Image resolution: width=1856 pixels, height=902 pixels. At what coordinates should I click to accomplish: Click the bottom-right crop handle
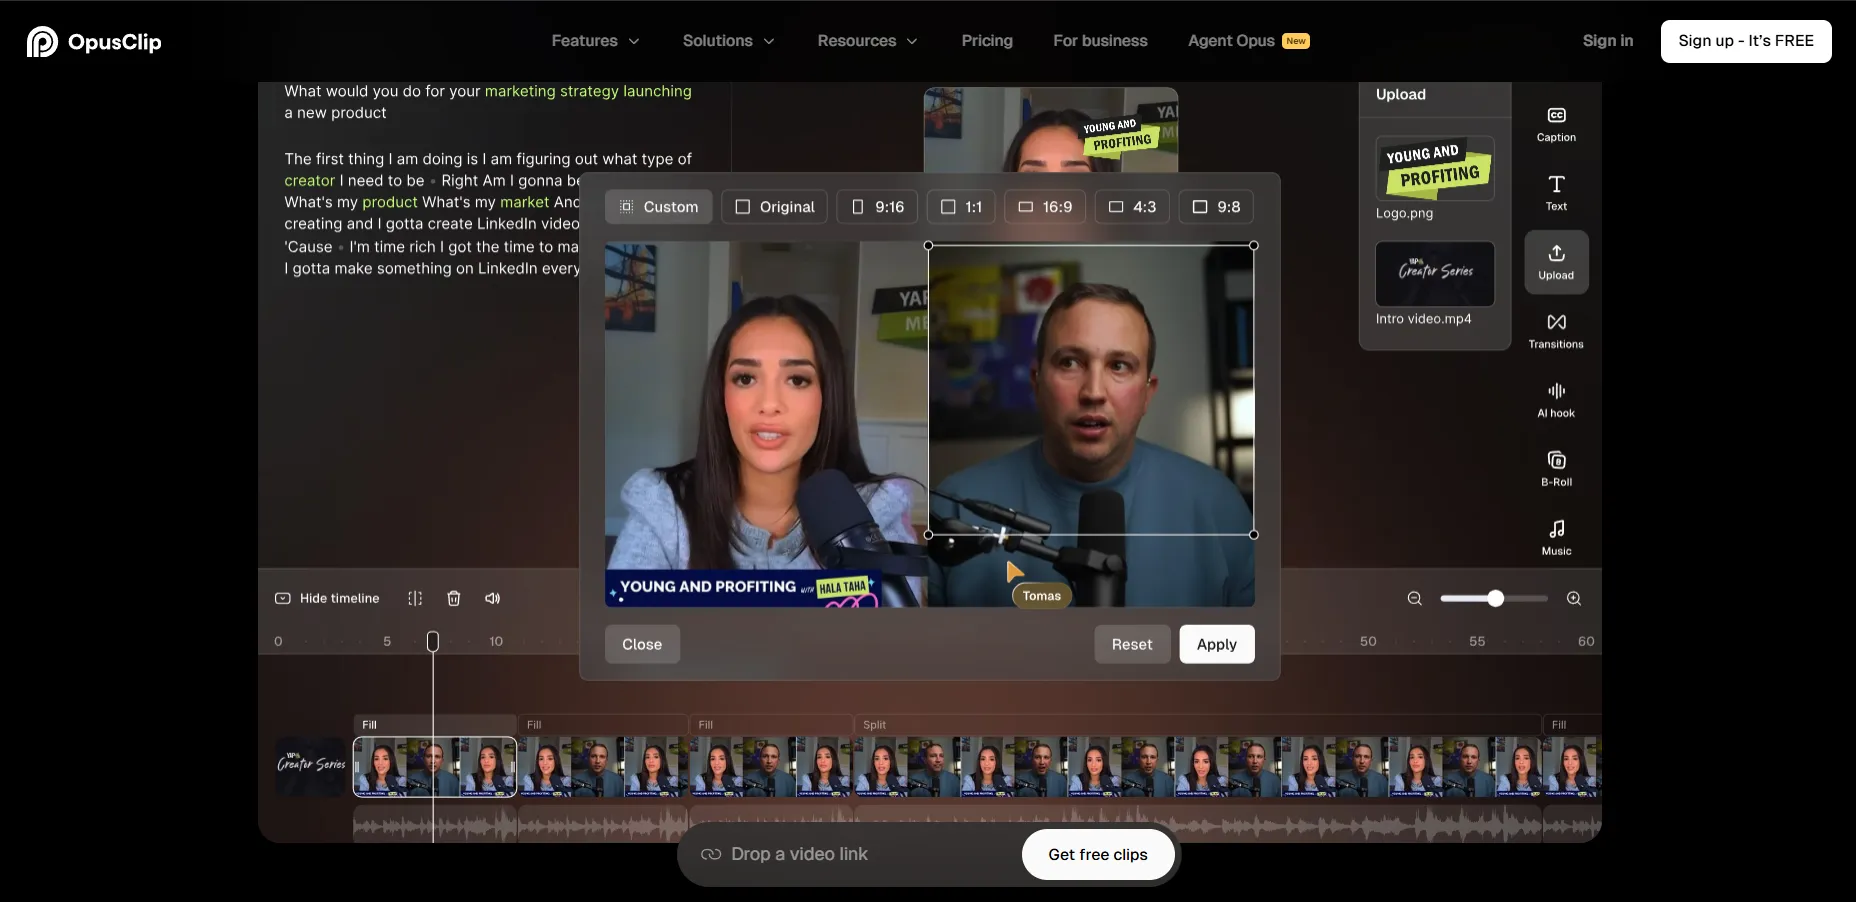click(x=1254, y=535)
